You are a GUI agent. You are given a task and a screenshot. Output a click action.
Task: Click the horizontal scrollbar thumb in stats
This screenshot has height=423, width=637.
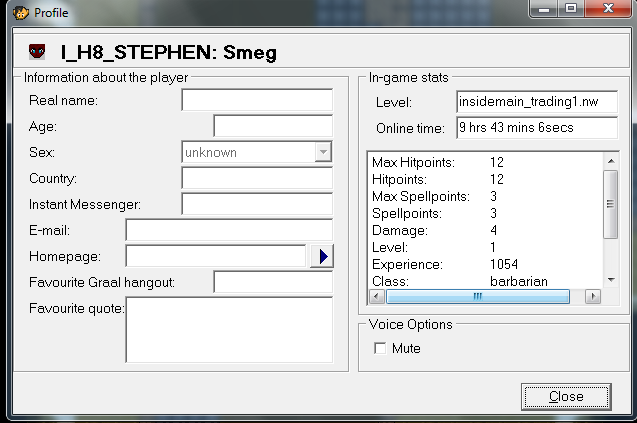[477, 297]
